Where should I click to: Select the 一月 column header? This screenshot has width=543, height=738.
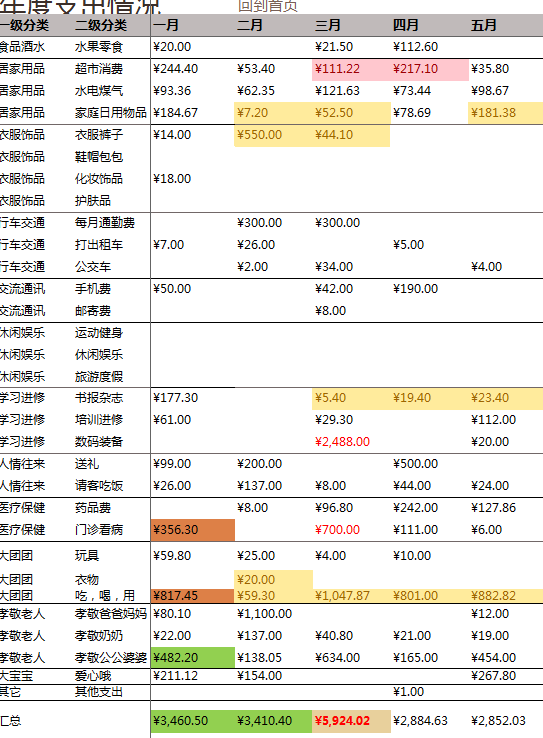point(166,25)
